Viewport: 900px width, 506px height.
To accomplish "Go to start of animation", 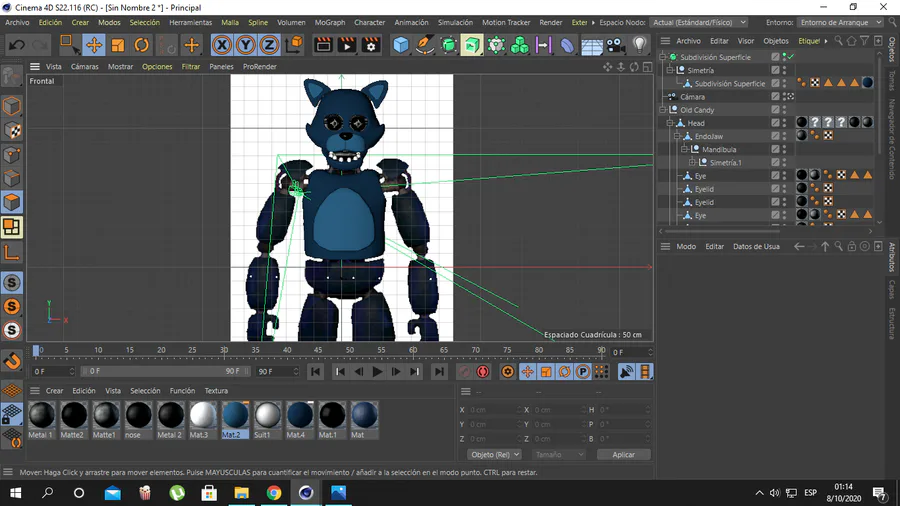I will (315, 372).
